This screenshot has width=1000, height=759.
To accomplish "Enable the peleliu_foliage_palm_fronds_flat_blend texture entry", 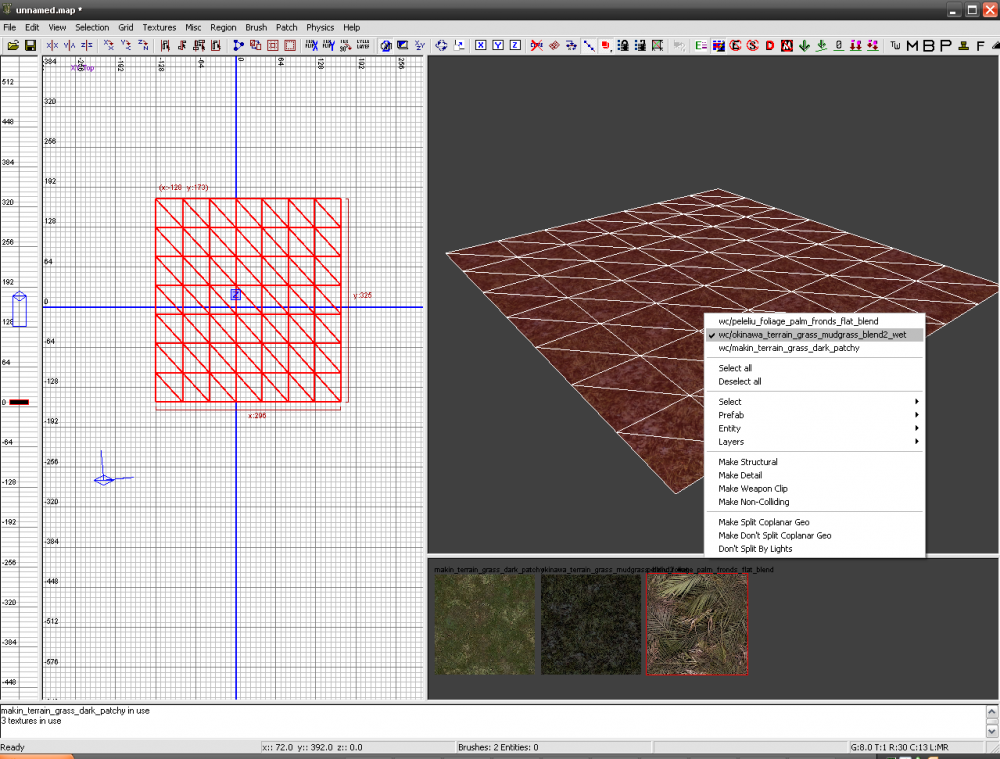I will (798, 321).
